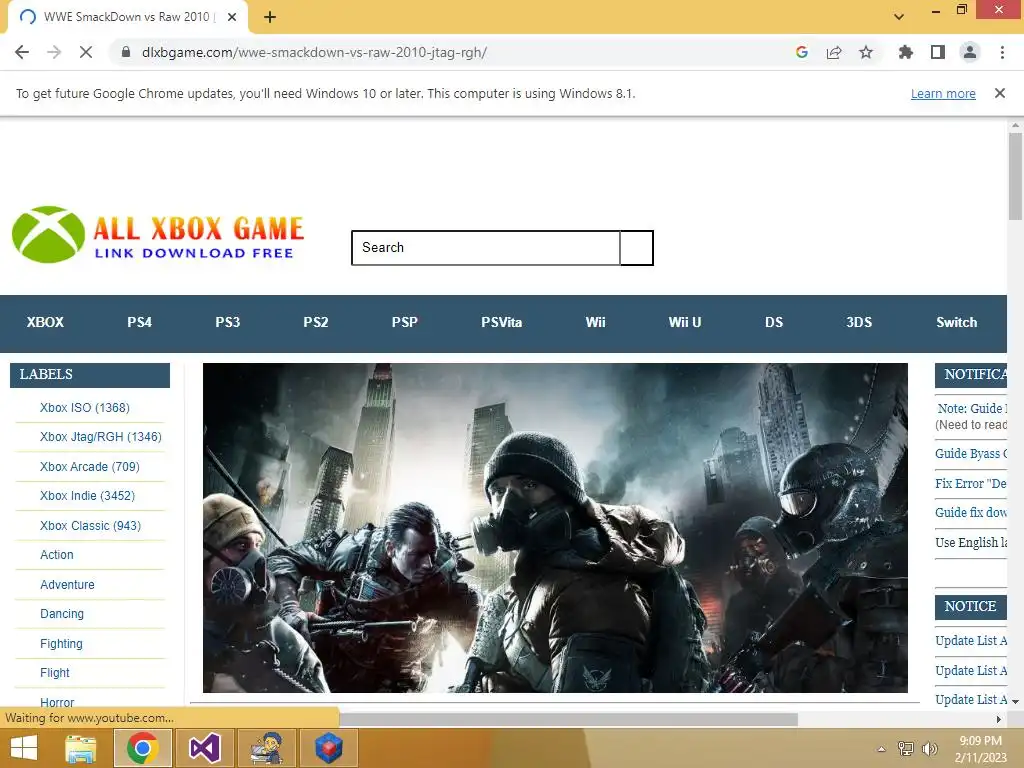Open Chrome's three-dot menu
This screenshot has width=1024, height=768.
1002,52
